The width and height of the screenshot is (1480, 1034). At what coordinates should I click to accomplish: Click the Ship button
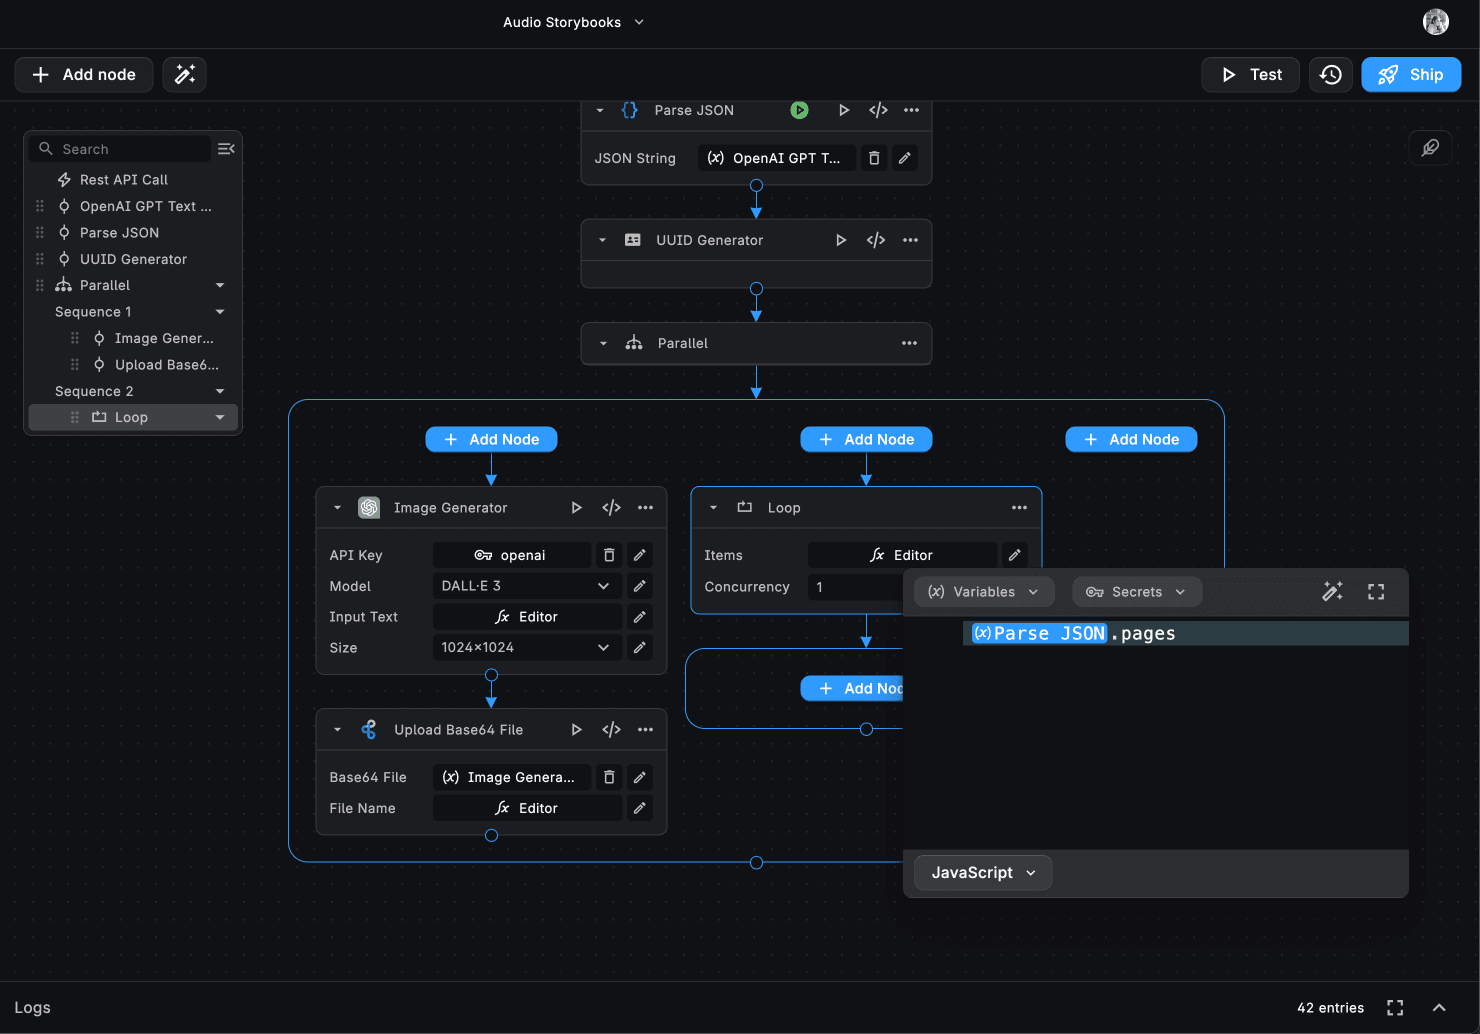pyautogui.click(x=1411, y=75)
